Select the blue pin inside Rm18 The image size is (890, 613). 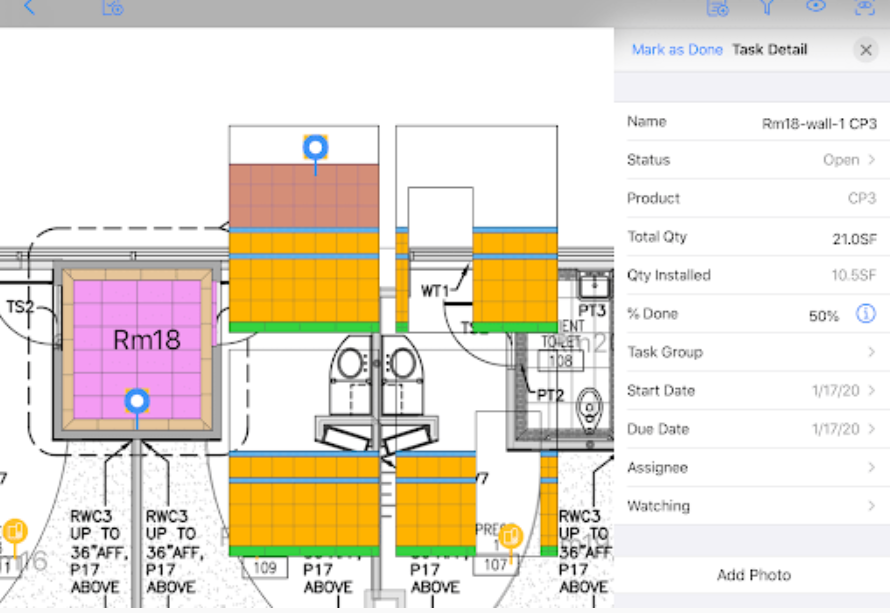coord(137,402)
